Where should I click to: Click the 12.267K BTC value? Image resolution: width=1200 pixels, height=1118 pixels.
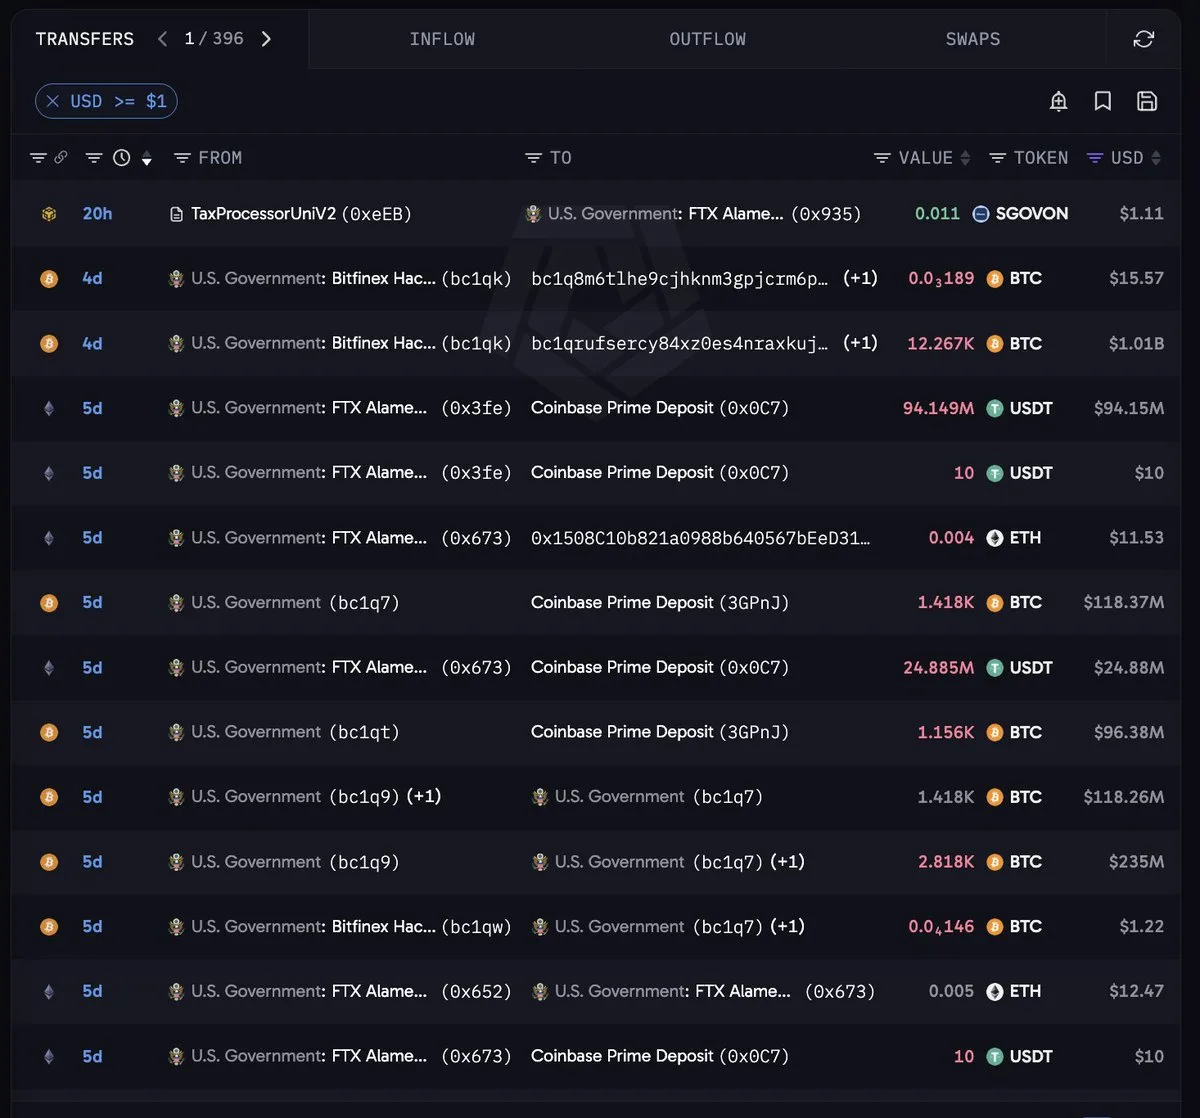click(x=940, y=343)
